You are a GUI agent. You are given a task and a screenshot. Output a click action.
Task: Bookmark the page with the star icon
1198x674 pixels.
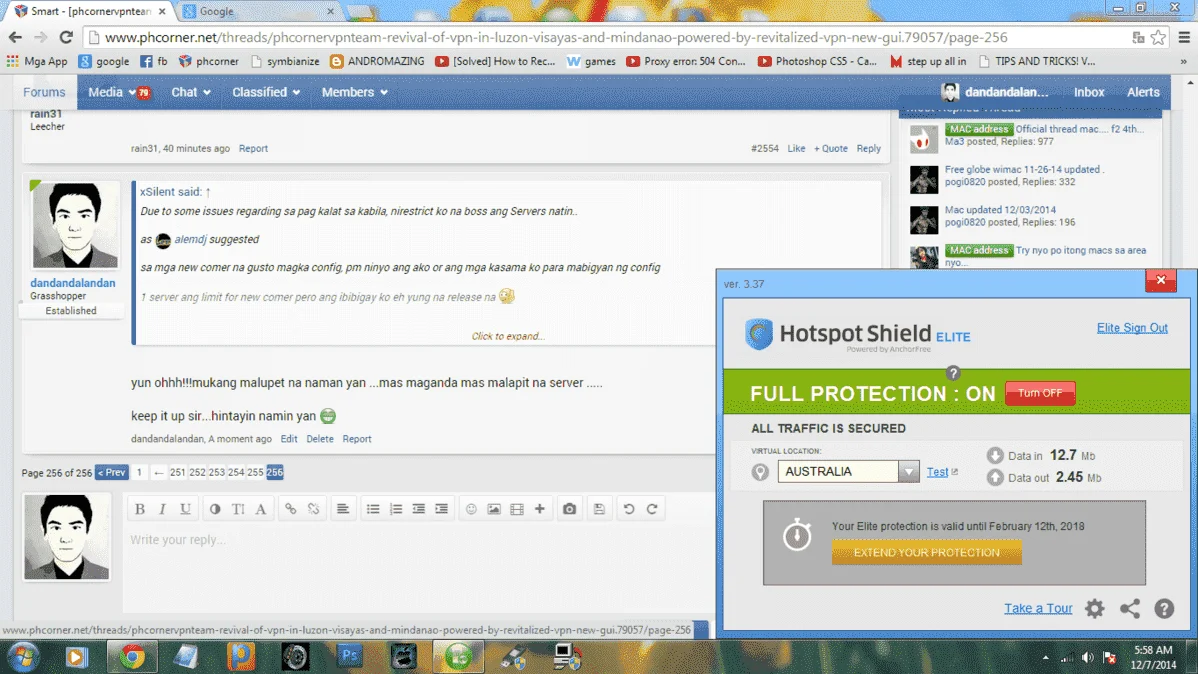[x=1159, y=37]
